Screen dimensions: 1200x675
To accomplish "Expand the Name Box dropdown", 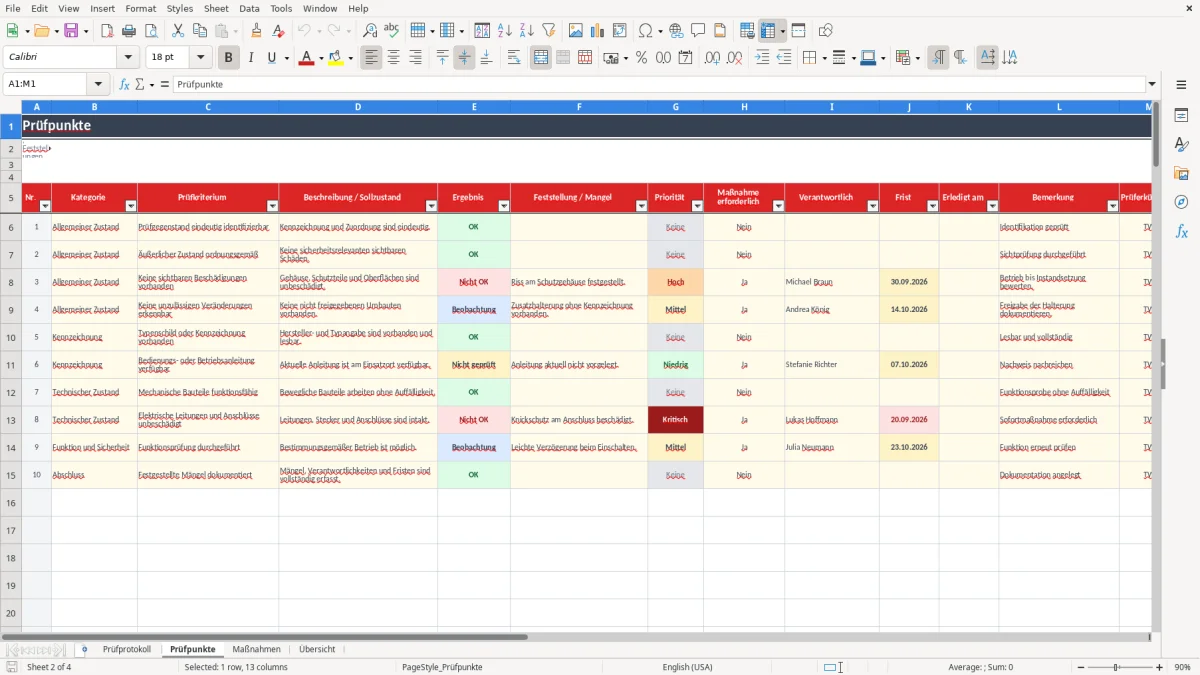I will pos(98,85).
